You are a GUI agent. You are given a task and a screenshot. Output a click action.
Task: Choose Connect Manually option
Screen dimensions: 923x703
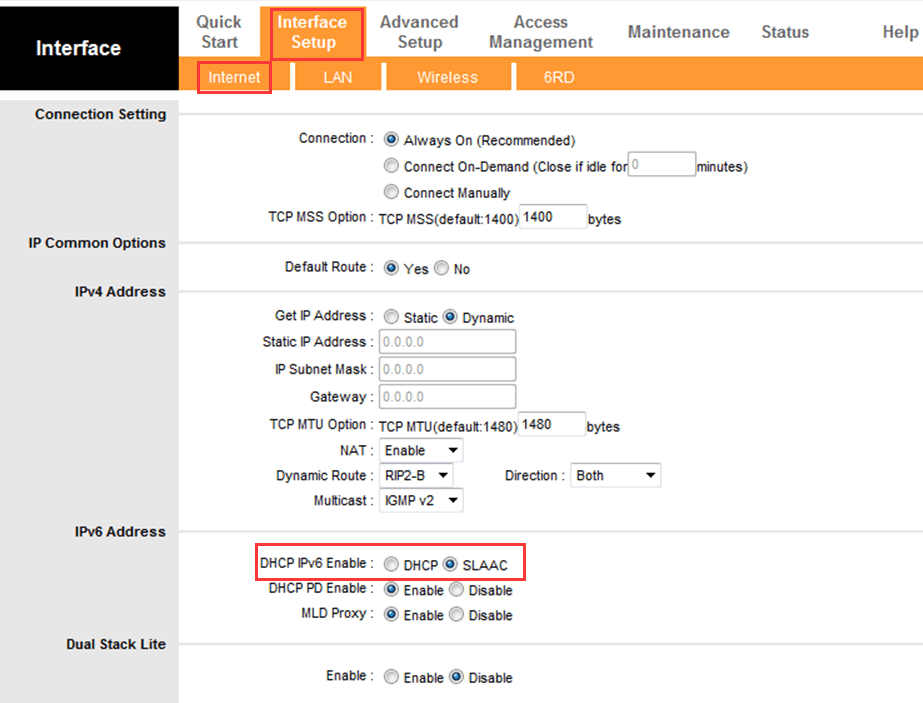(x=391, y=192)
